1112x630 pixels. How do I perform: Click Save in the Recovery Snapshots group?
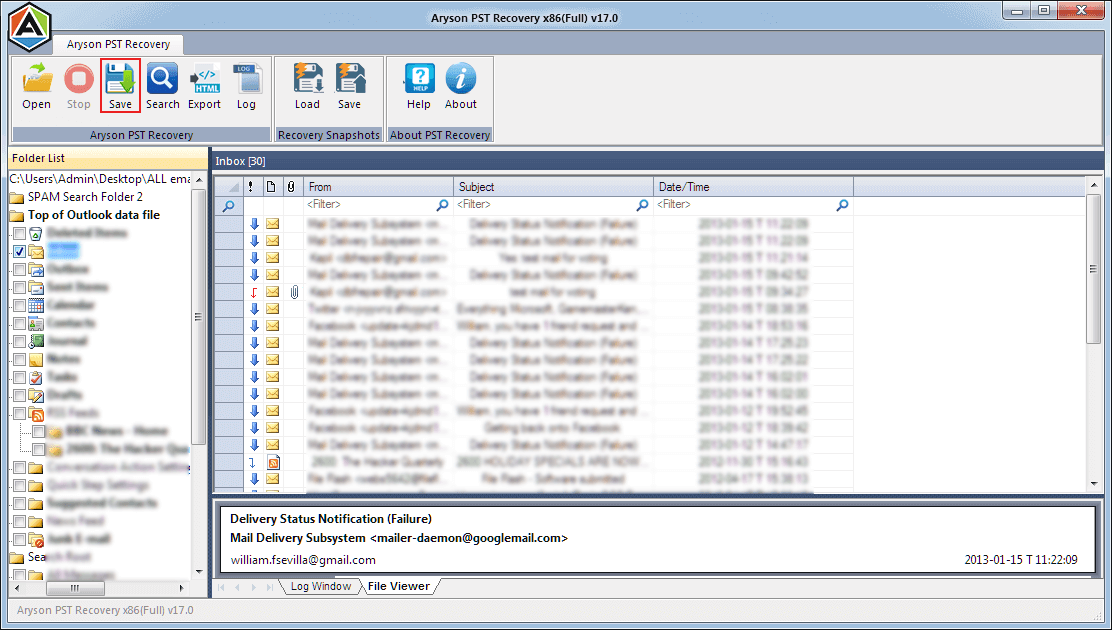pos(349,86)
